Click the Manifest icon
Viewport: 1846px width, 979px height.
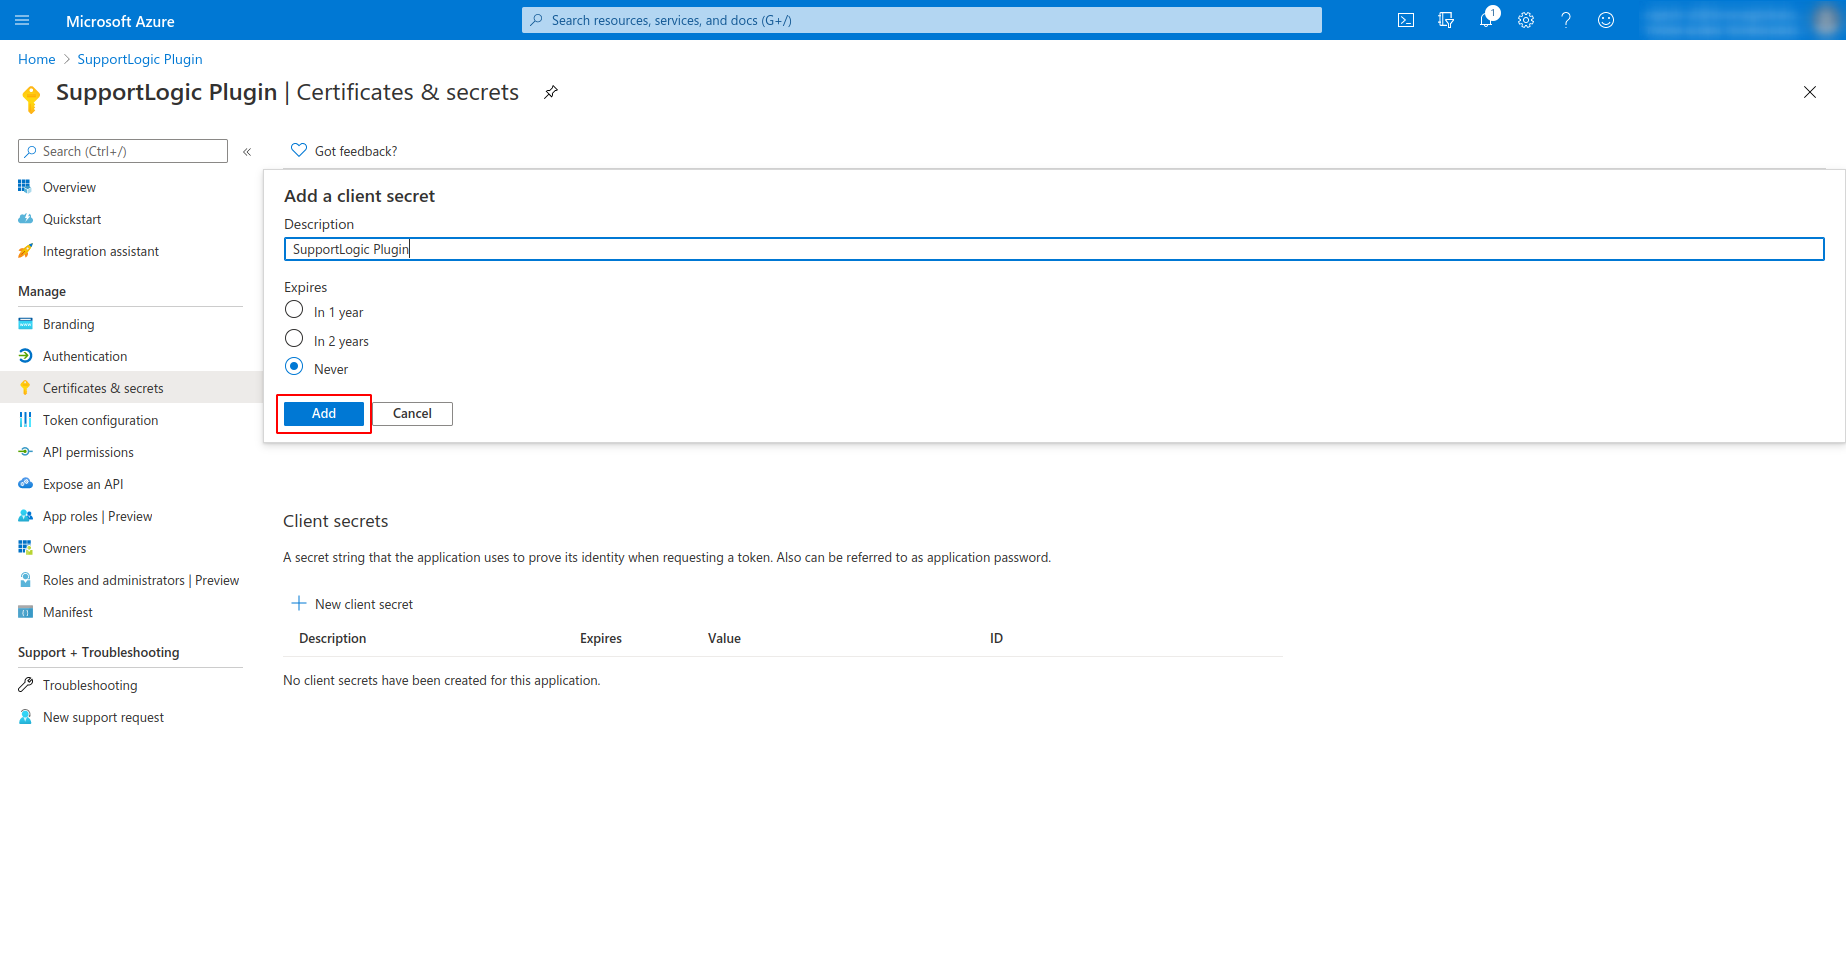pos(25,612)
